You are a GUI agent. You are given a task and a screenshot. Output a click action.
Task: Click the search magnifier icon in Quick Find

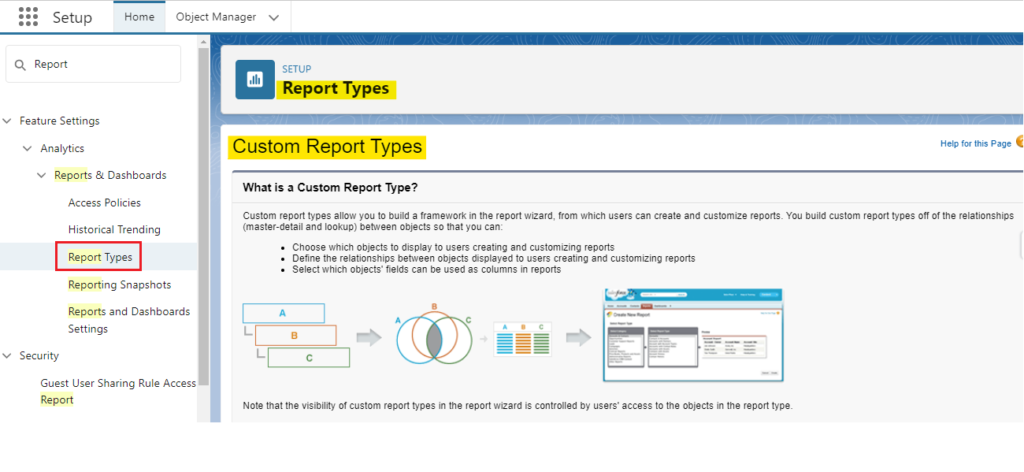(x=20, y=64)
